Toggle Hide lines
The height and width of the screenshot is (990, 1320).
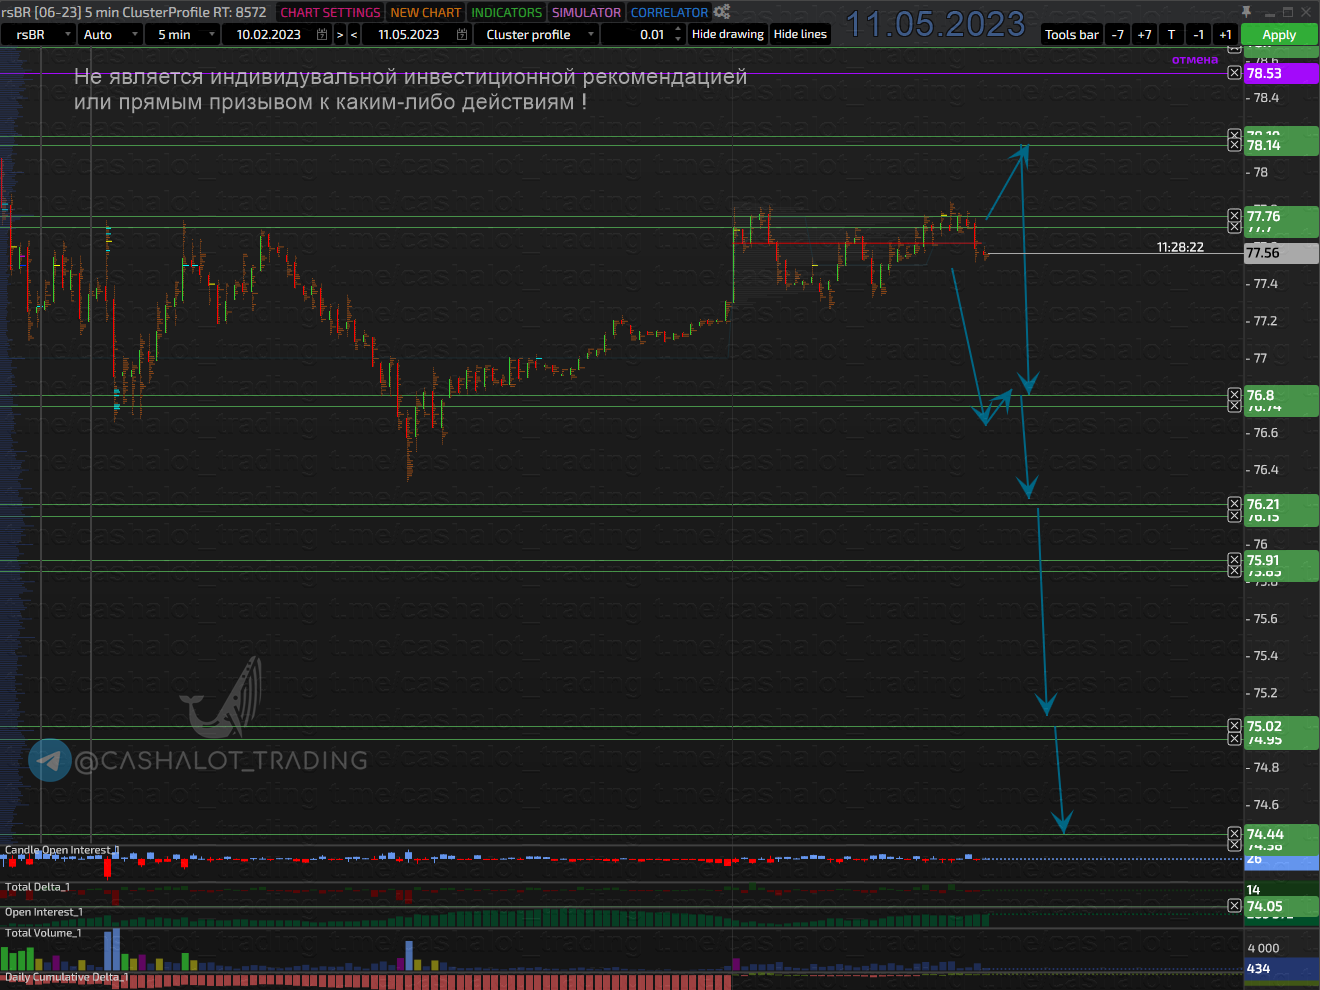tap(800, 34)
